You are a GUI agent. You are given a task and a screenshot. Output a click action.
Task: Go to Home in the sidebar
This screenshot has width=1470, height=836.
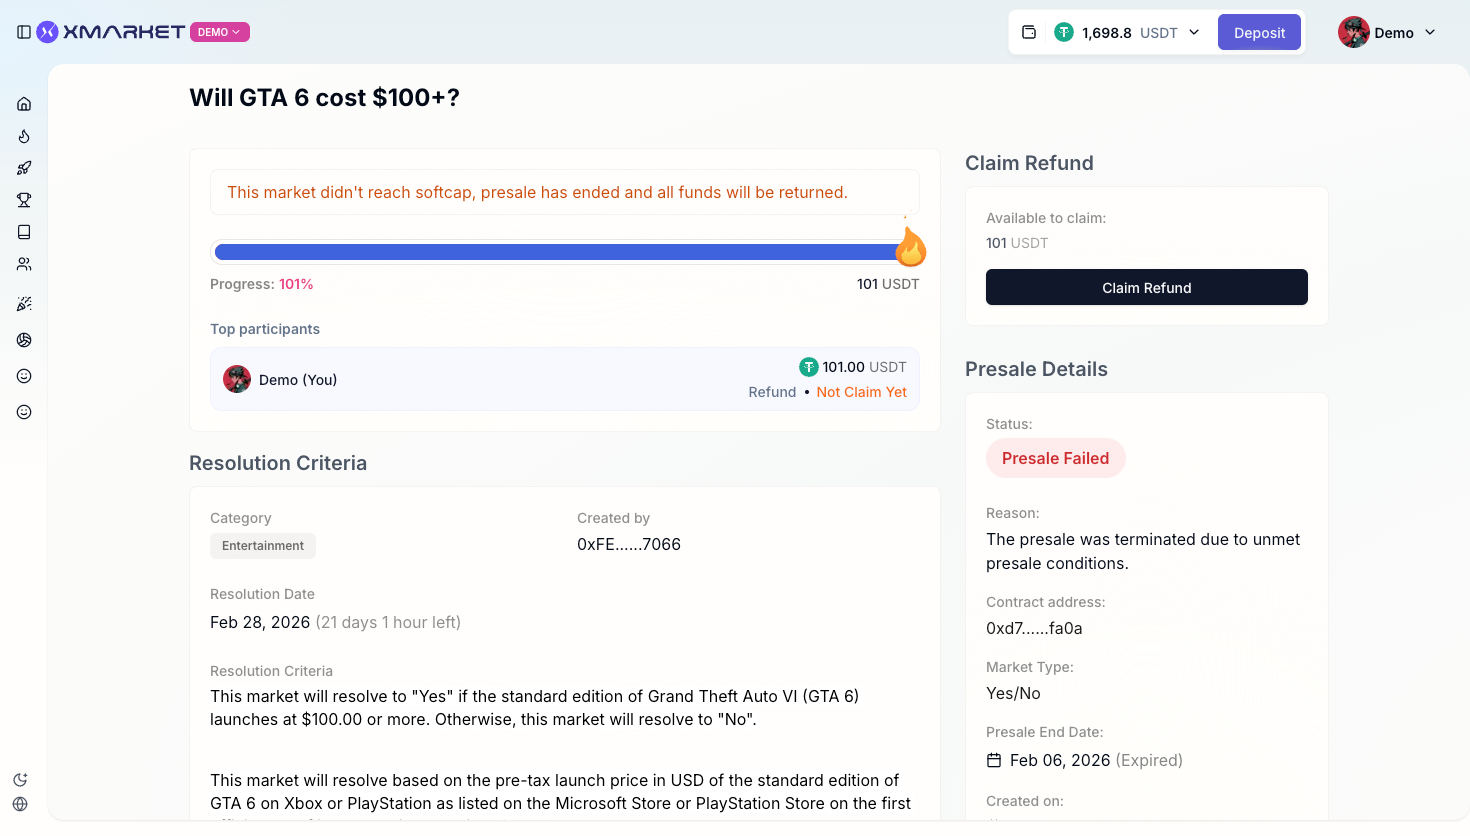pos(24,104)
